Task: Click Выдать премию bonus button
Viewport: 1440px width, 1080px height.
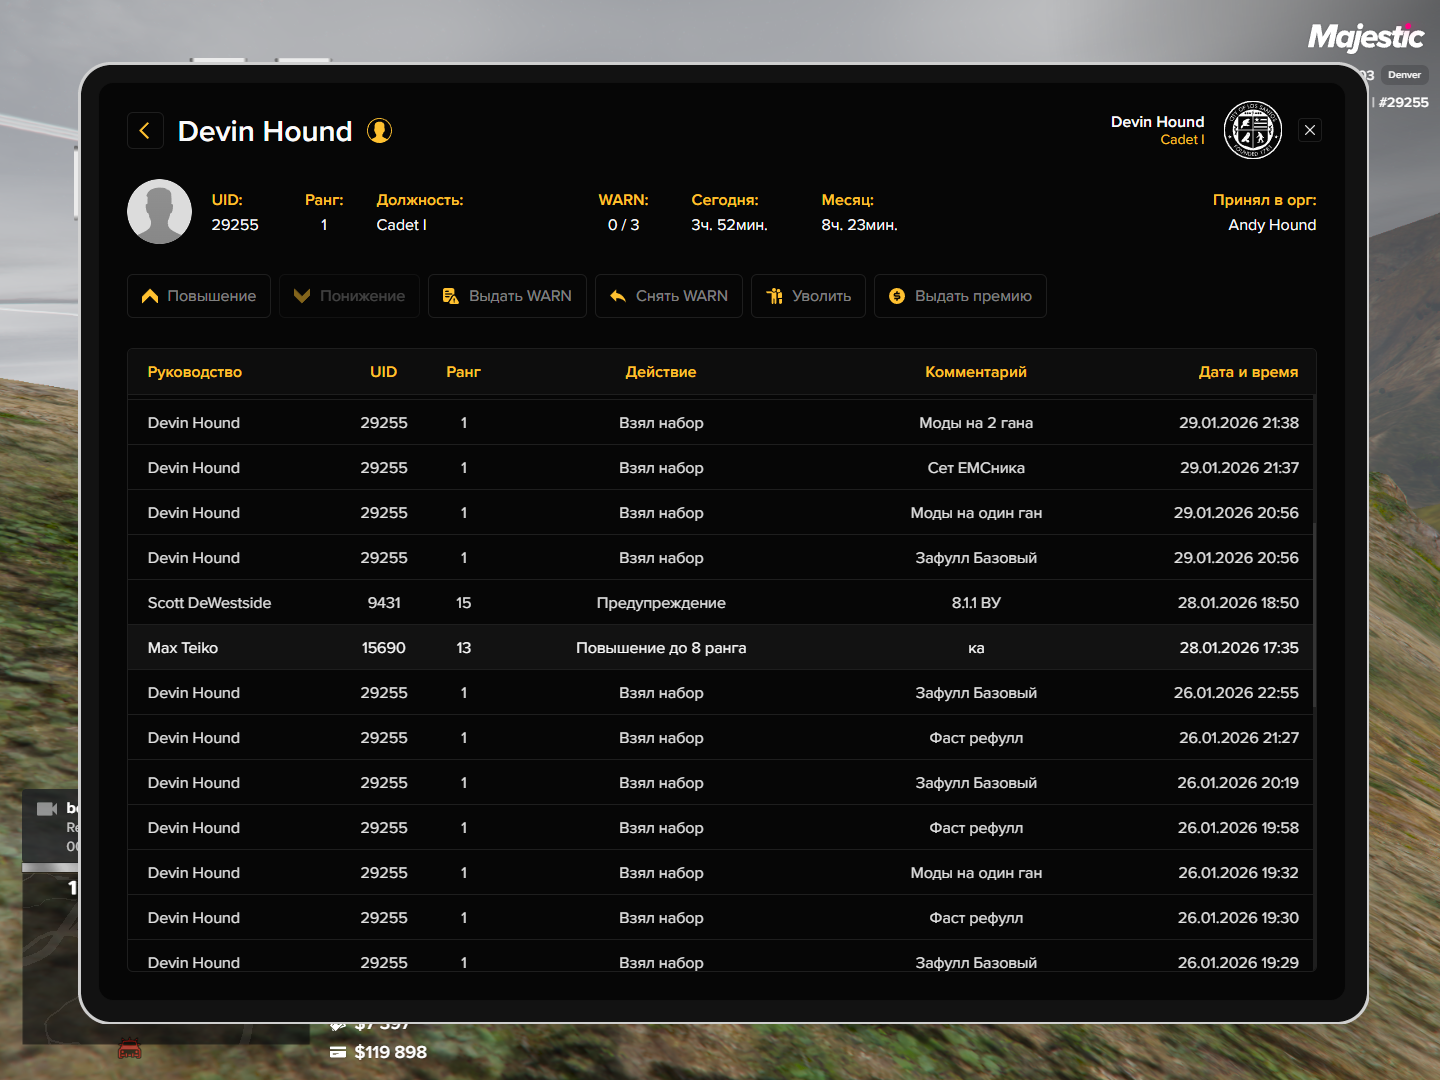Action: [960, 296]
